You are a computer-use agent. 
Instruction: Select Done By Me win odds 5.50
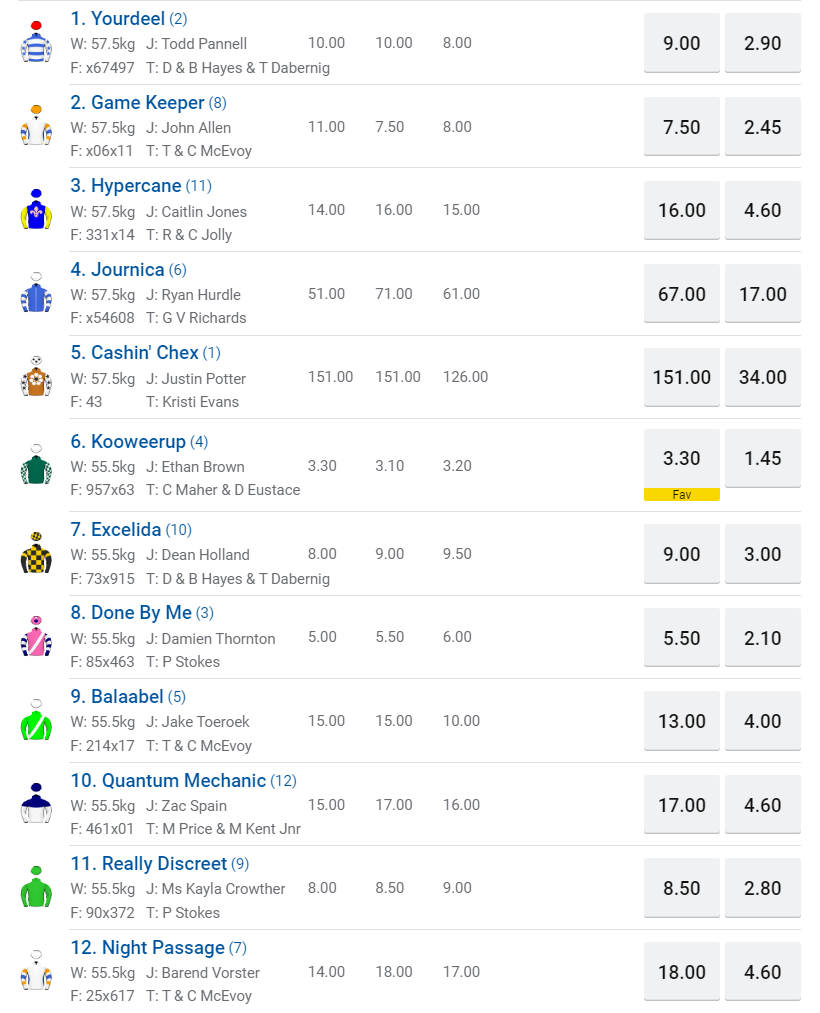682,638
